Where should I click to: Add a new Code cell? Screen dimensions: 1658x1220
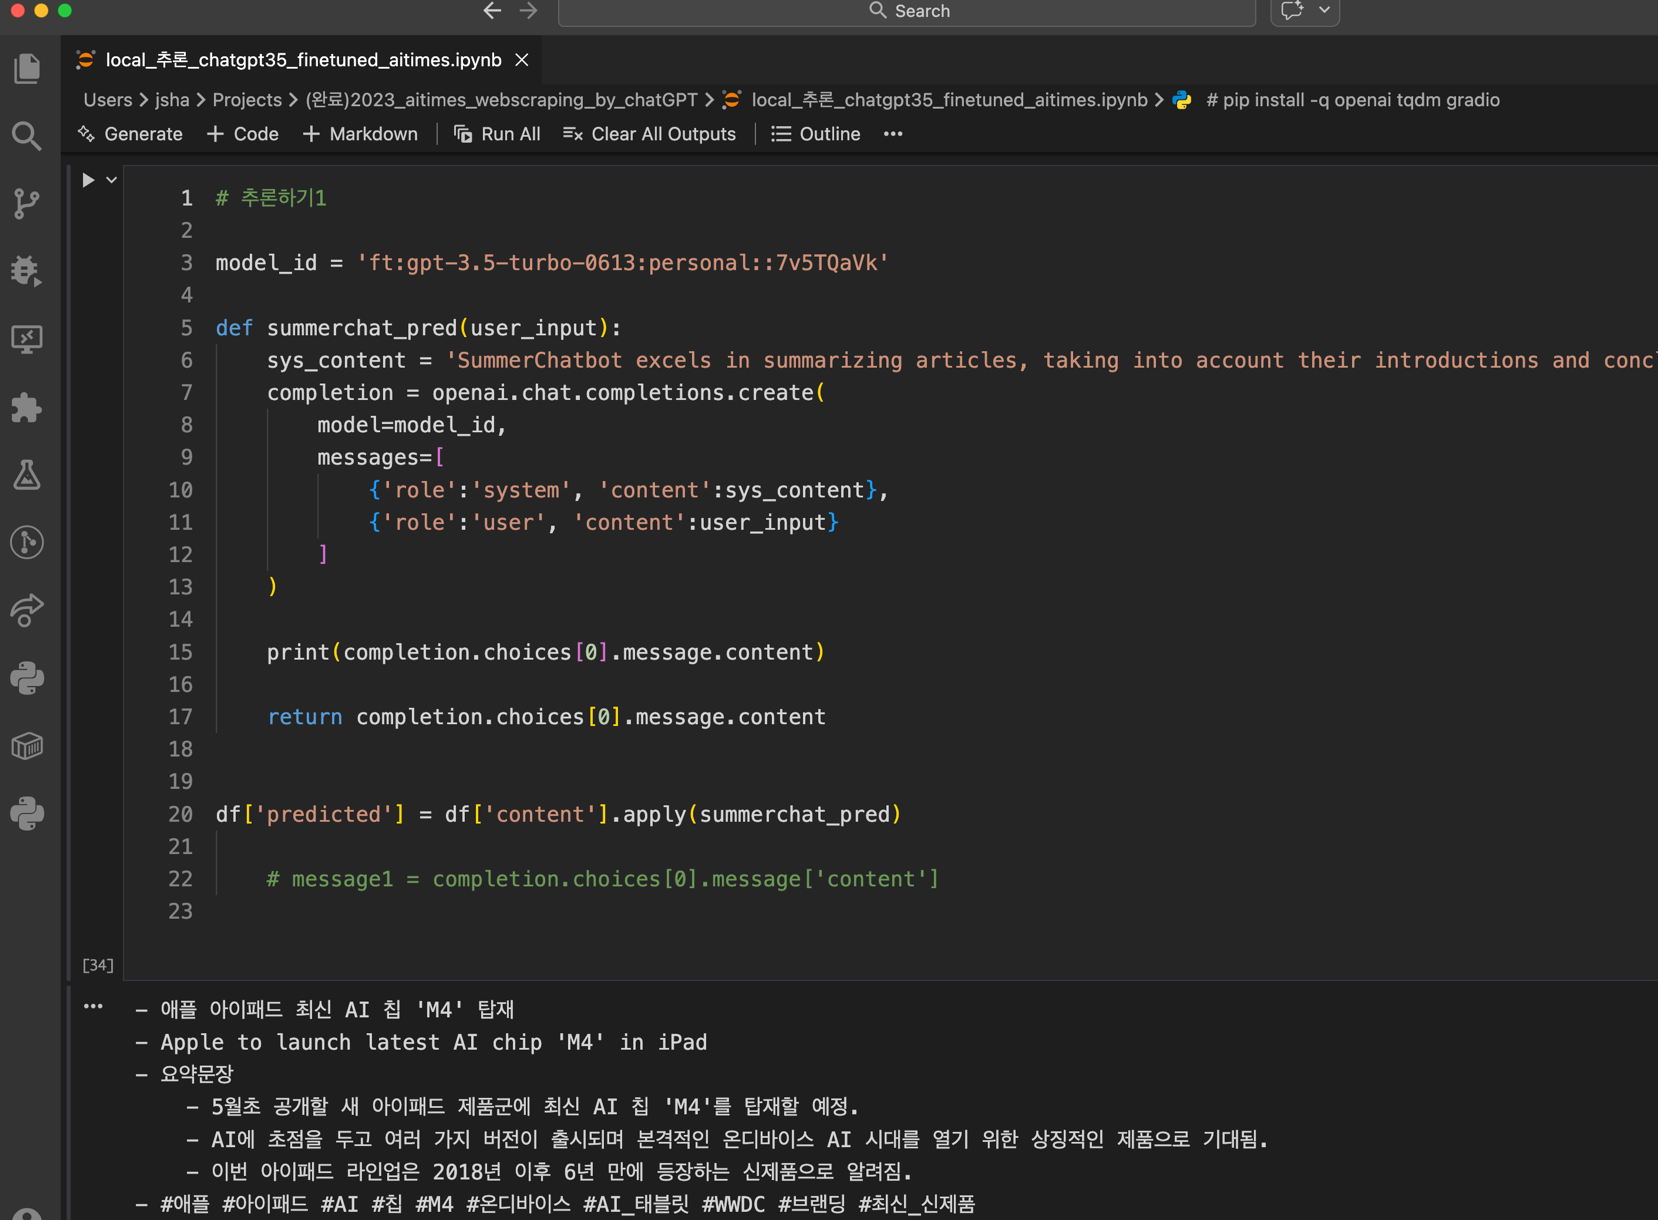[243, 134]
